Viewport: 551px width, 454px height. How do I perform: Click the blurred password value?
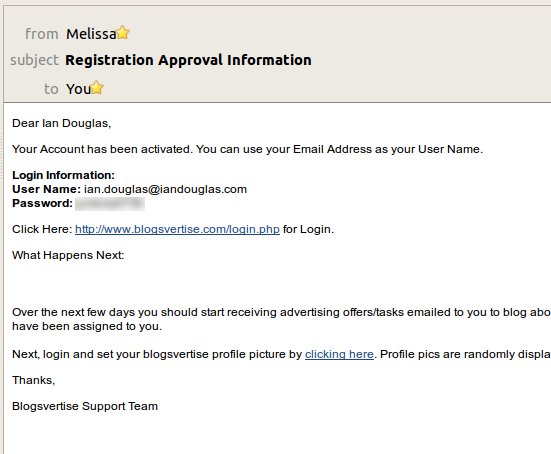click(110, 204)
